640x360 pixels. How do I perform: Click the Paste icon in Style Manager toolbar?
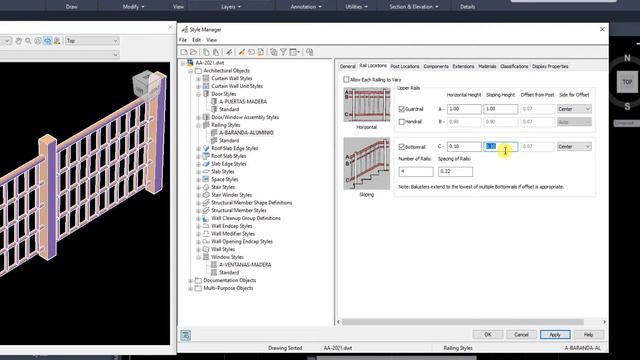click(x=216, y=52)
